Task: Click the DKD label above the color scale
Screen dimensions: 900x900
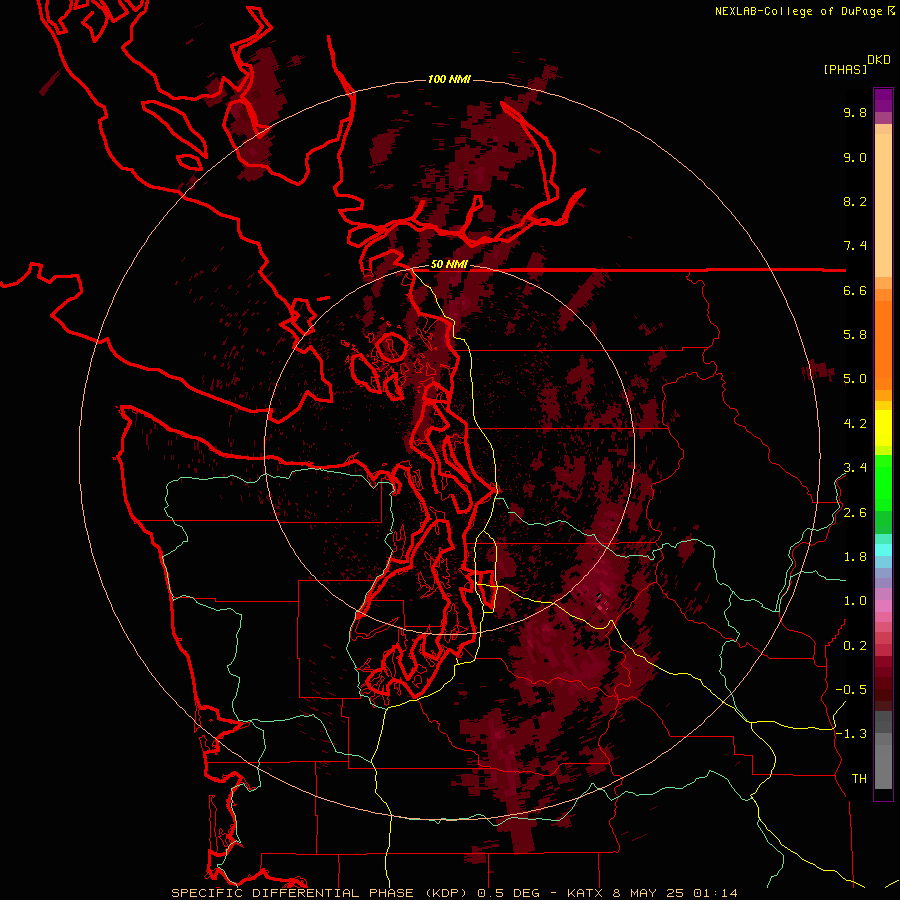Action: (x=879, y=60)
